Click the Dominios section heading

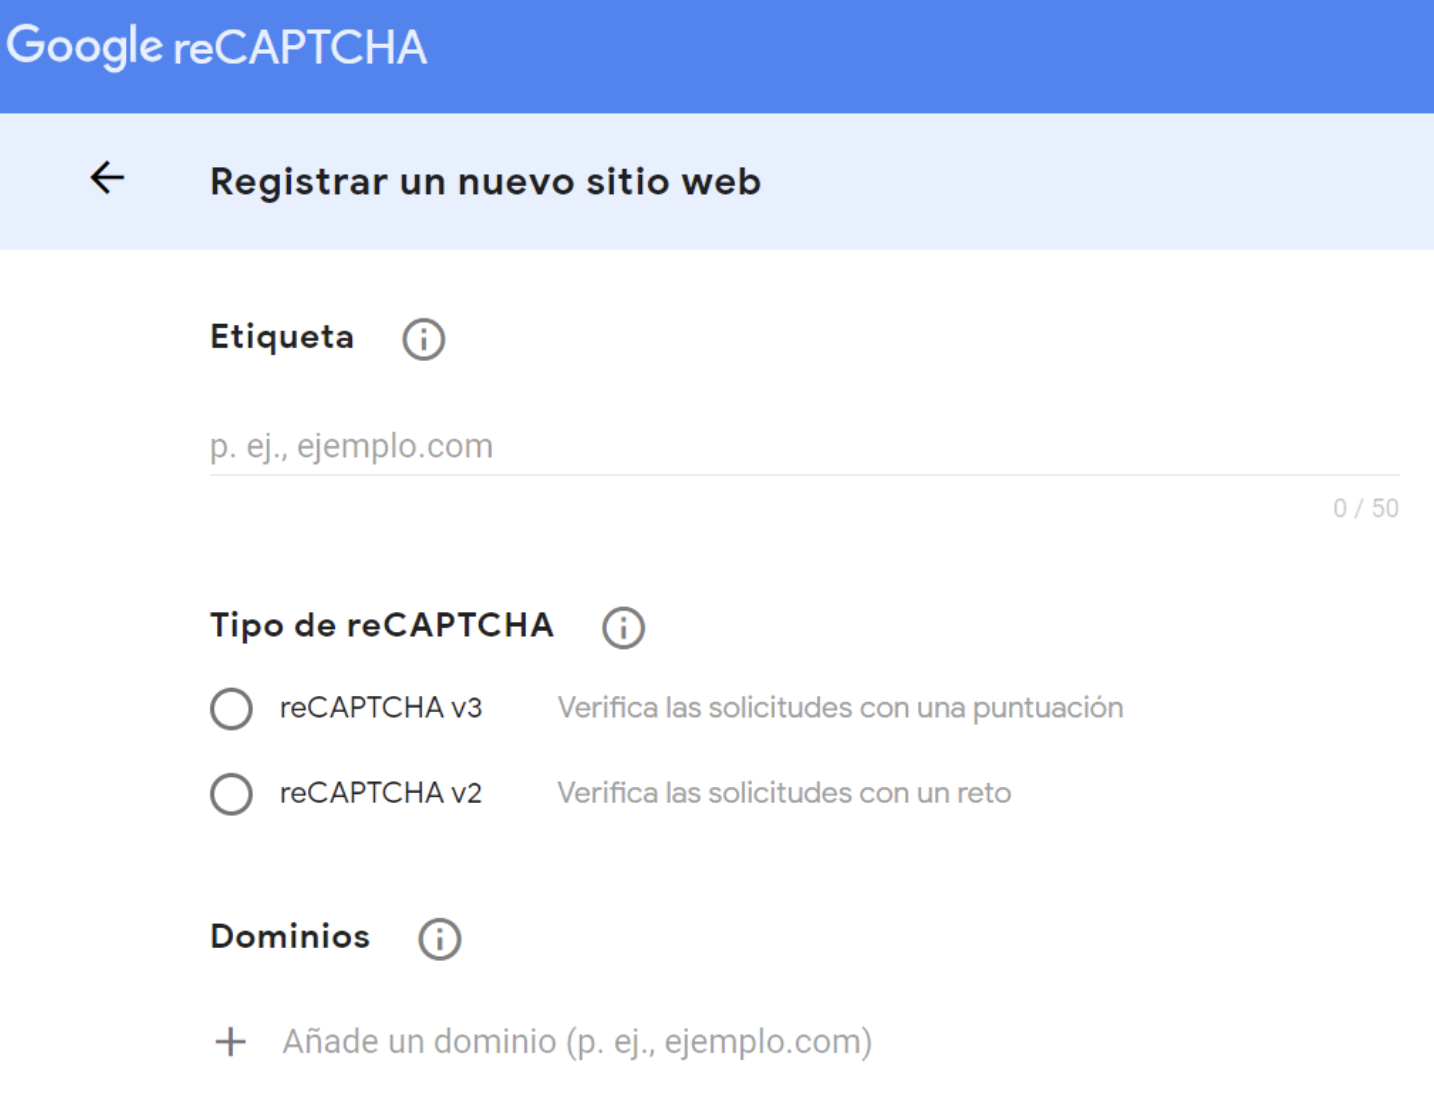290,936
